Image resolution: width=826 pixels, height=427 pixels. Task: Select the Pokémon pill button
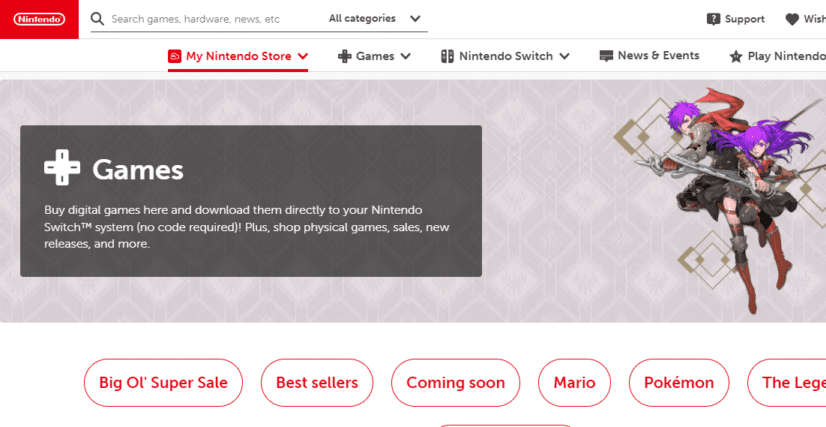(679, 383)
